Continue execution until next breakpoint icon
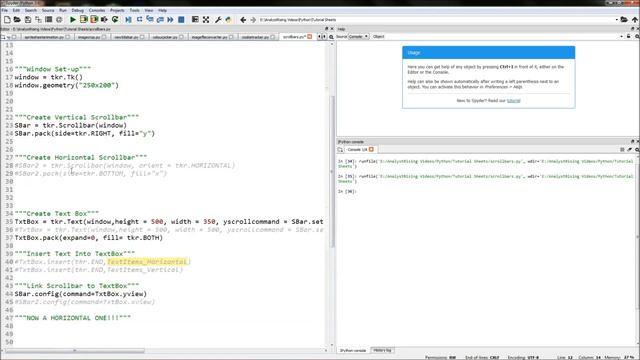The width and height of the screenshot is (640, 360). tap(171, 20)
